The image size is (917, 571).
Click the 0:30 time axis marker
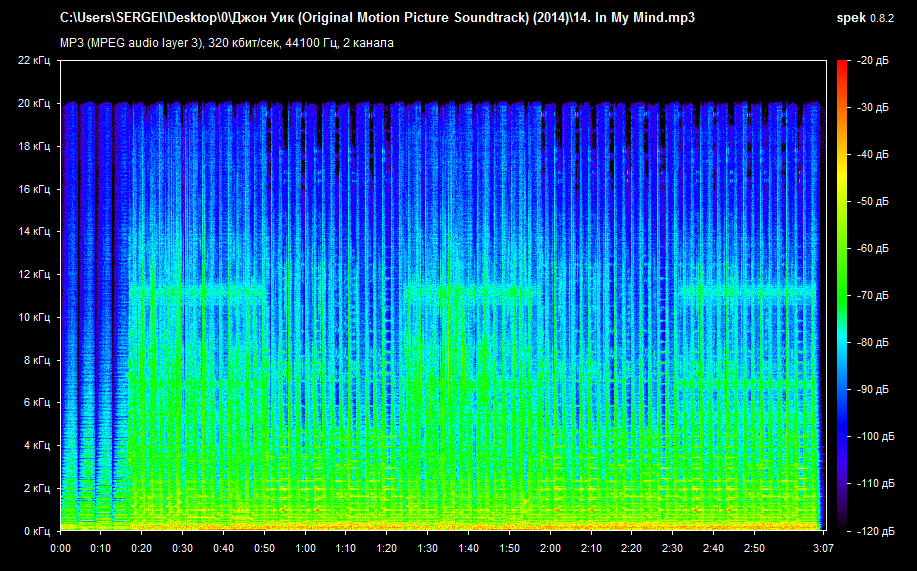183,549
